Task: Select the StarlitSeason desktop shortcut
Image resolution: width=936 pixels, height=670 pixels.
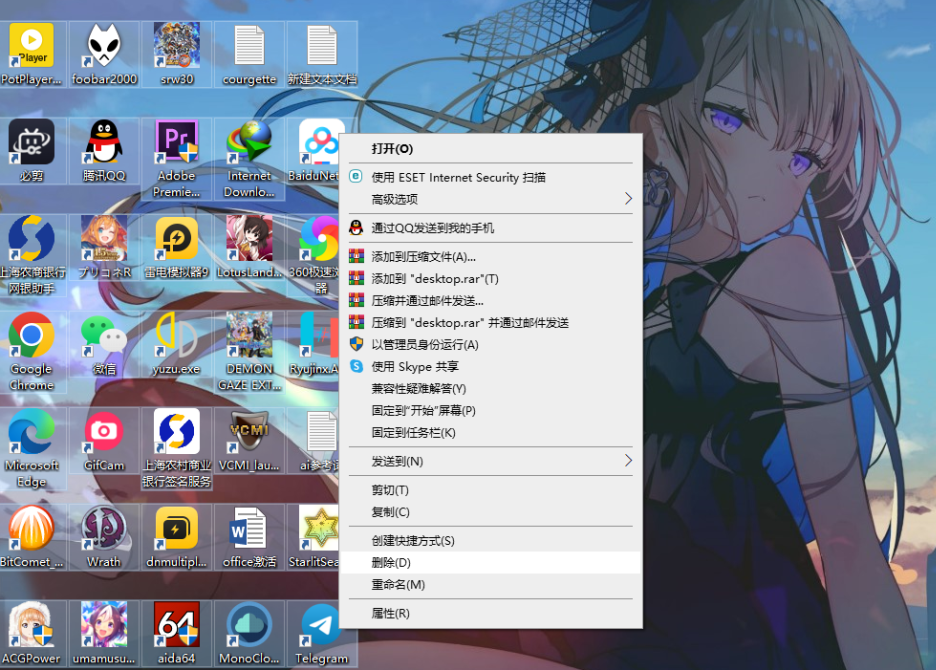Action: [x=313, y=537]
